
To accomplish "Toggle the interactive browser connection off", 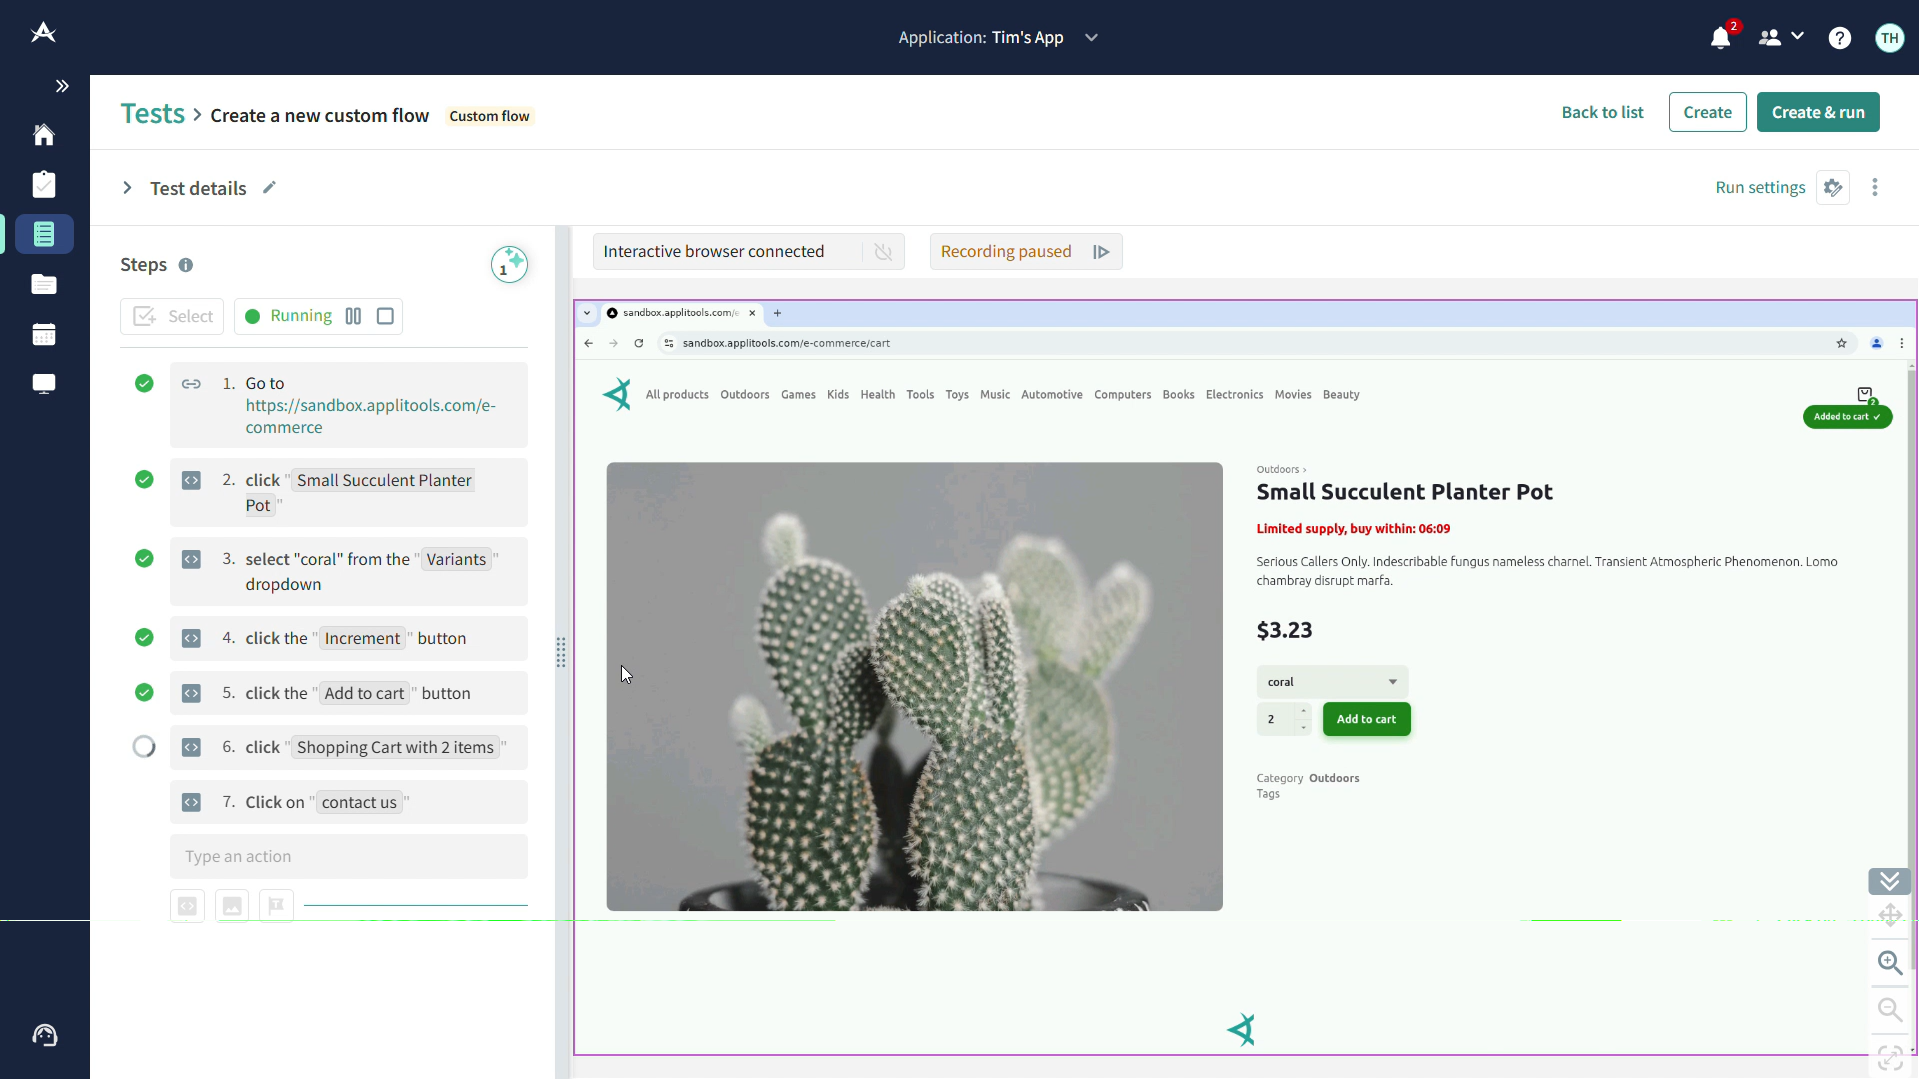I will (x=882, y=252).
